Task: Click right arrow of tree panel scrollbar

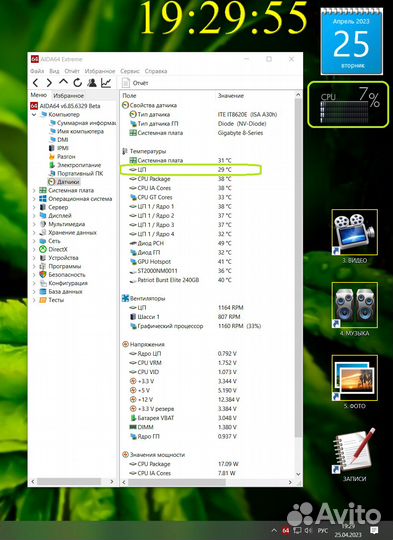Action: tap(112, 482)
